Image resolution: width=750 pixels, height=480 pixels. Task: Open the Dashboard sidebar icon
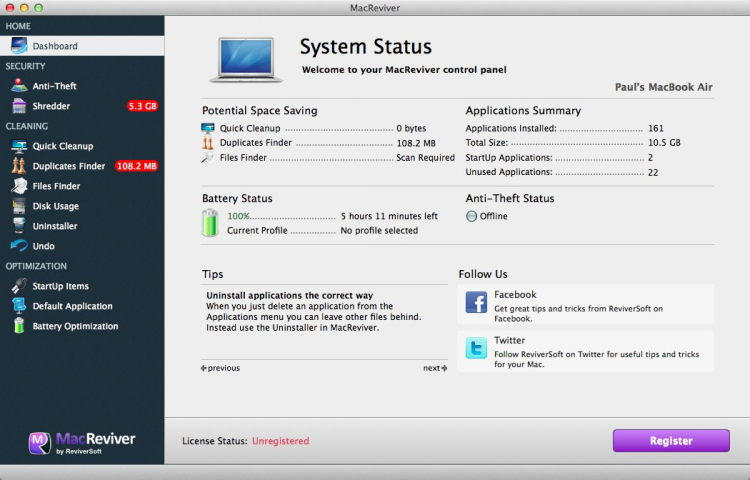19,46
